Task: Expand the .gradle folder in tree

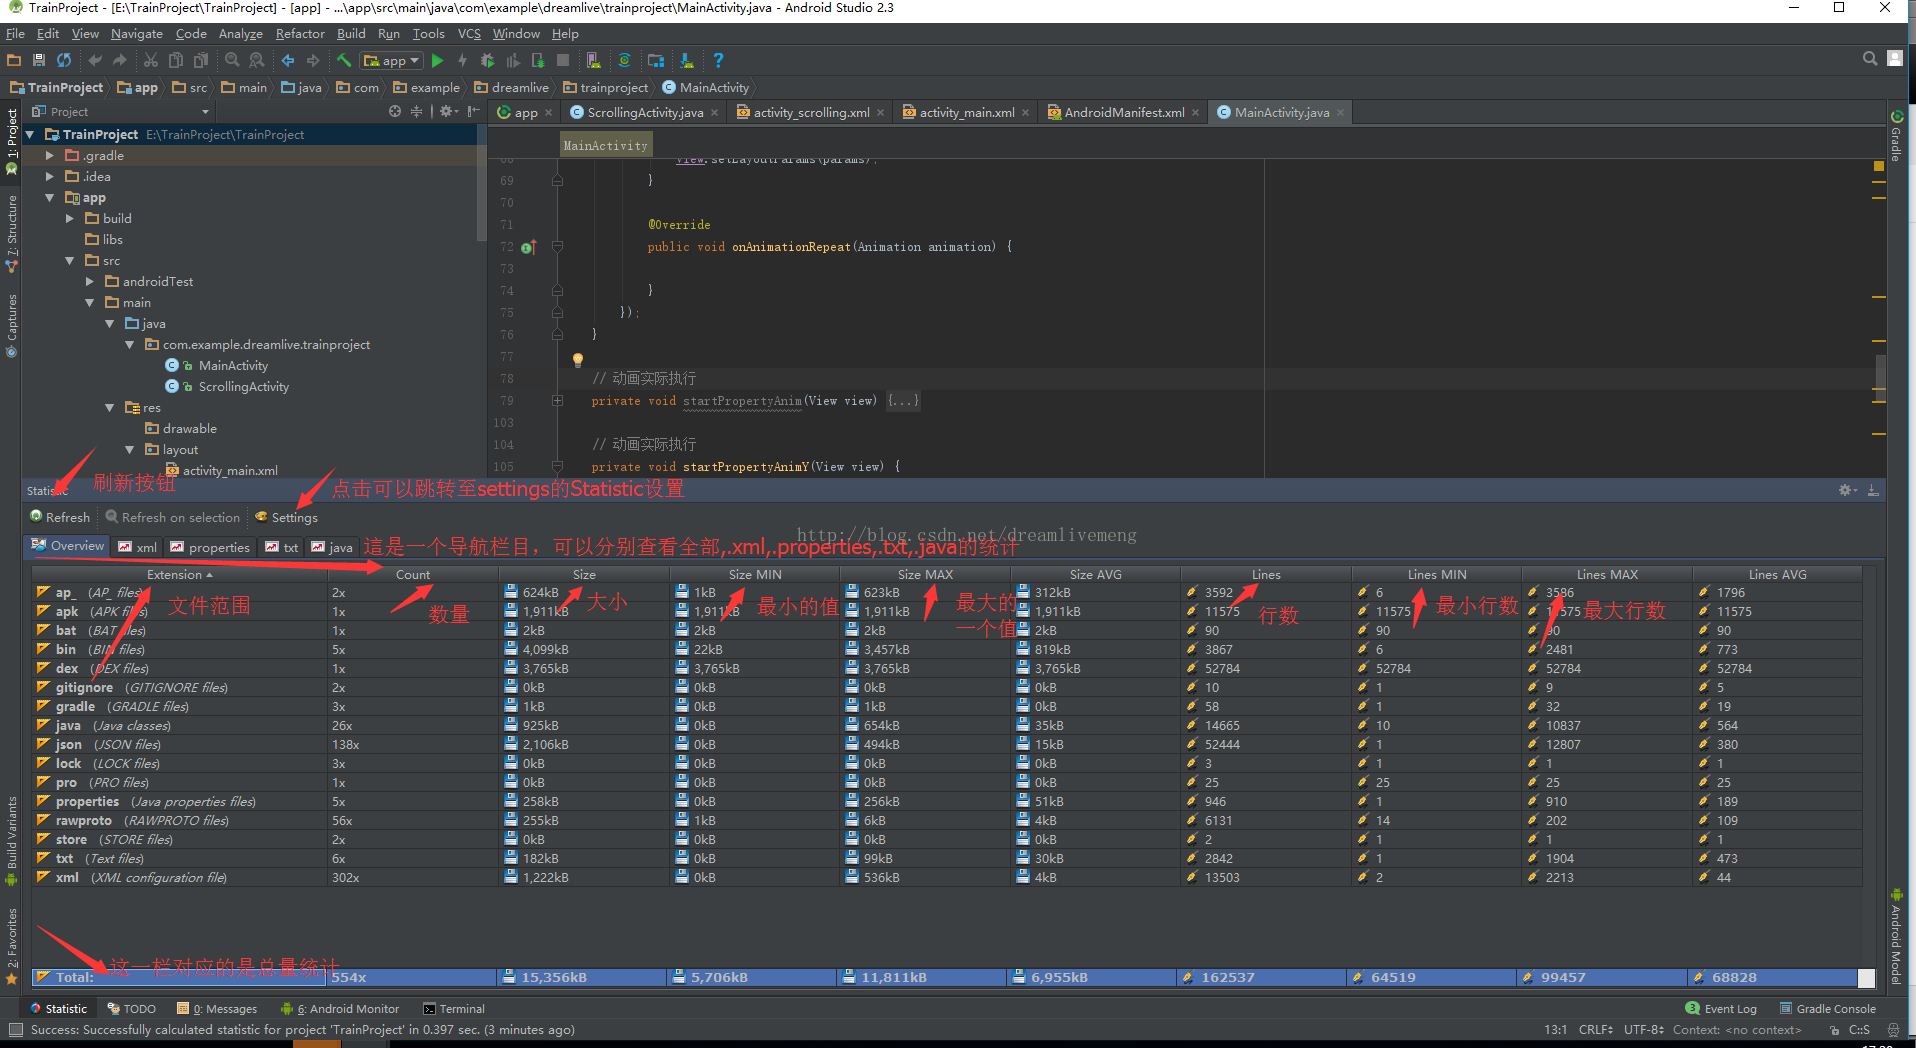Action: (50, 156)
